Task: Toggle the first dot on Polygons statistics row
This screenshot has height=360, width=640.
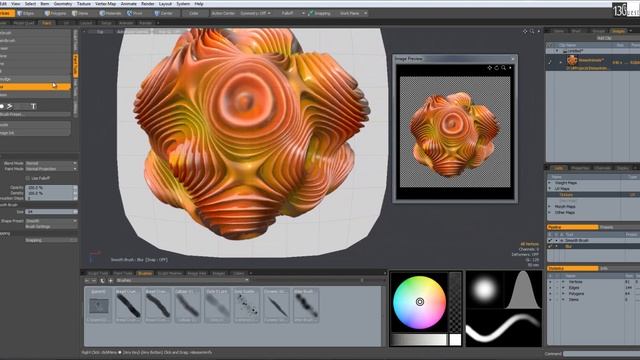Action: coord(550,293)
